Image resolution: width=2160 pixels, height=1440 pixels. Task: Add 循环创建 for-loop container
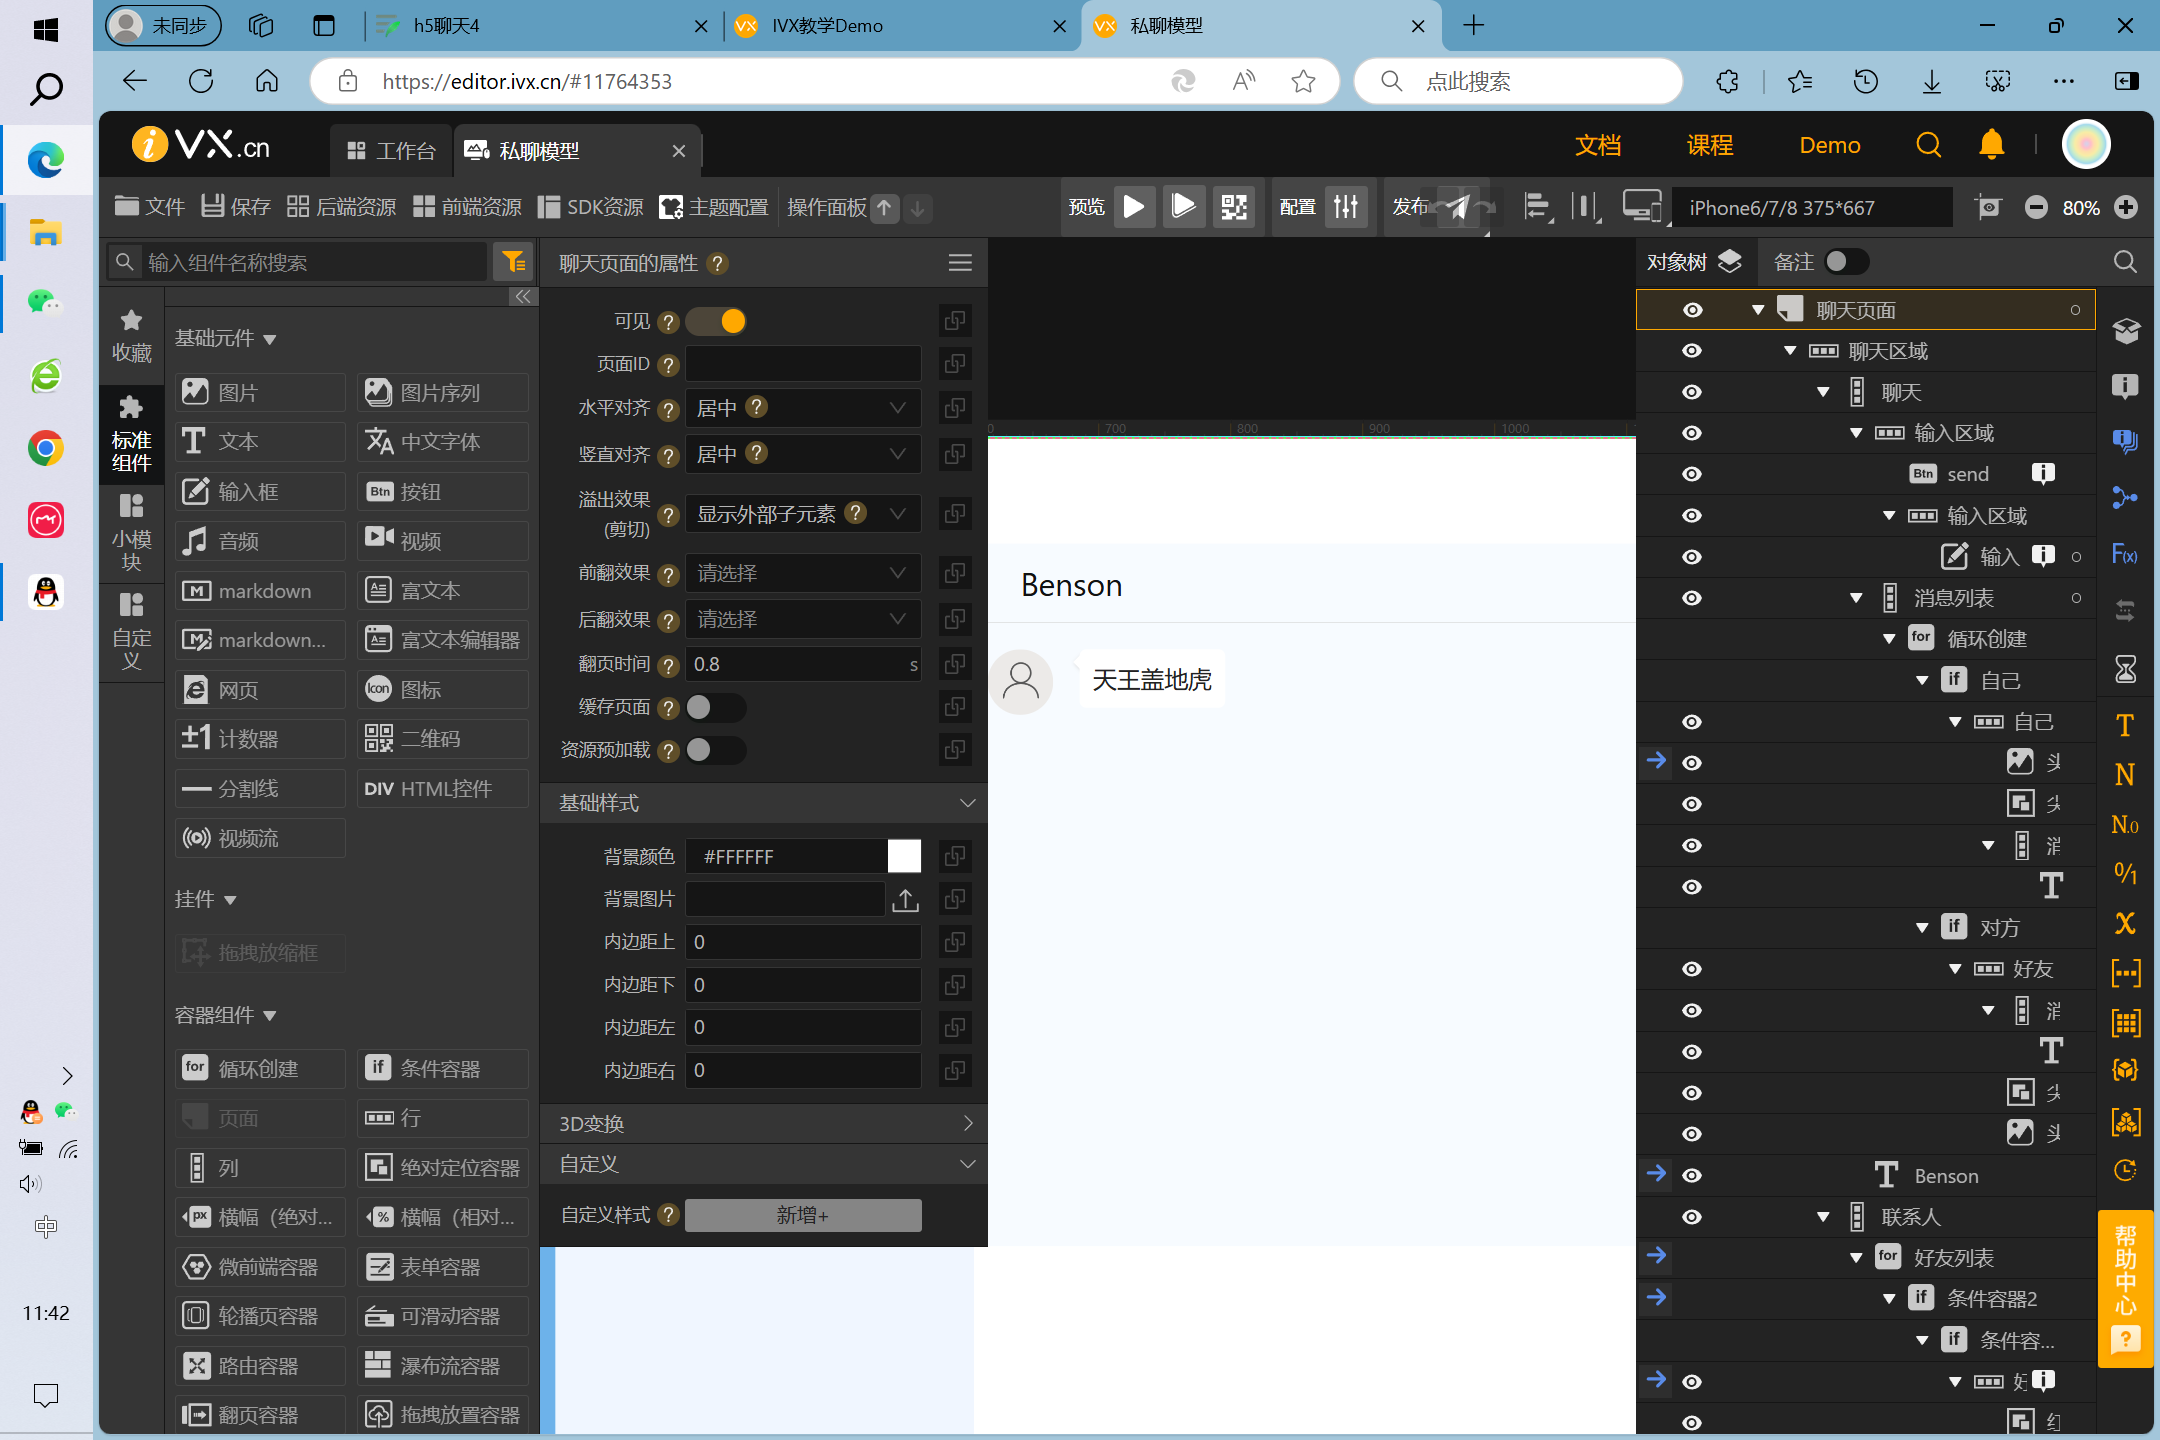(261, 1068)
